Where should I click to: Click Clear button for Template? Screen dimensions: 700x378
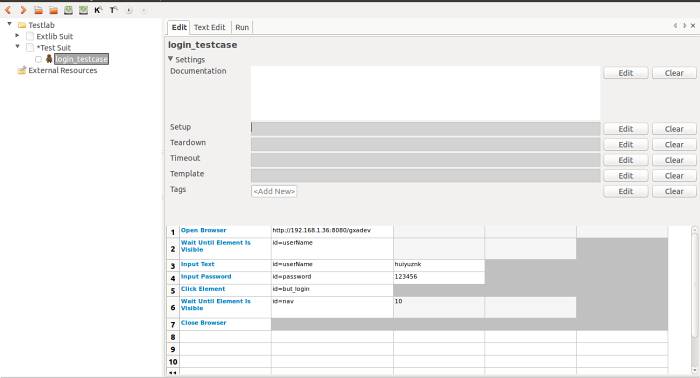coord(674,176)
